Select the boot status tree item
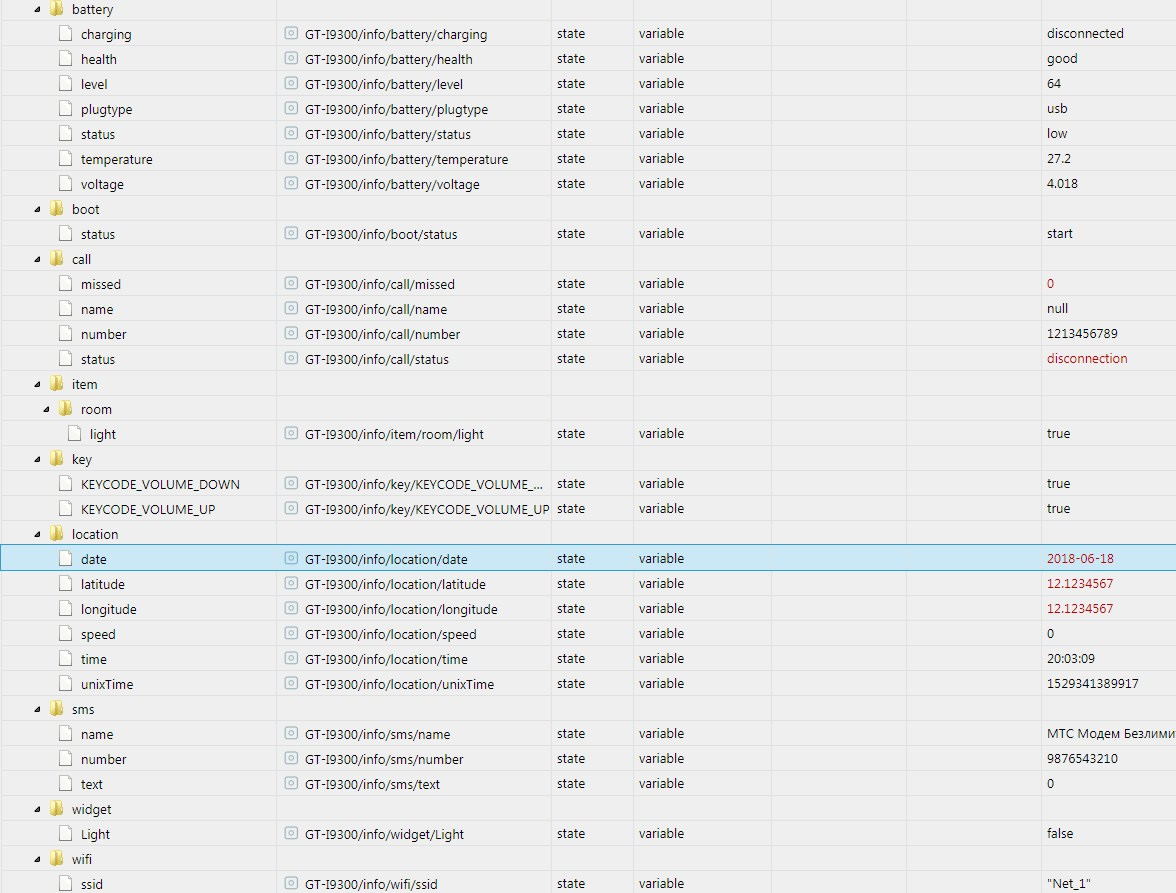Viewport: 1176px width, 893px height. [x=98, y=233]
